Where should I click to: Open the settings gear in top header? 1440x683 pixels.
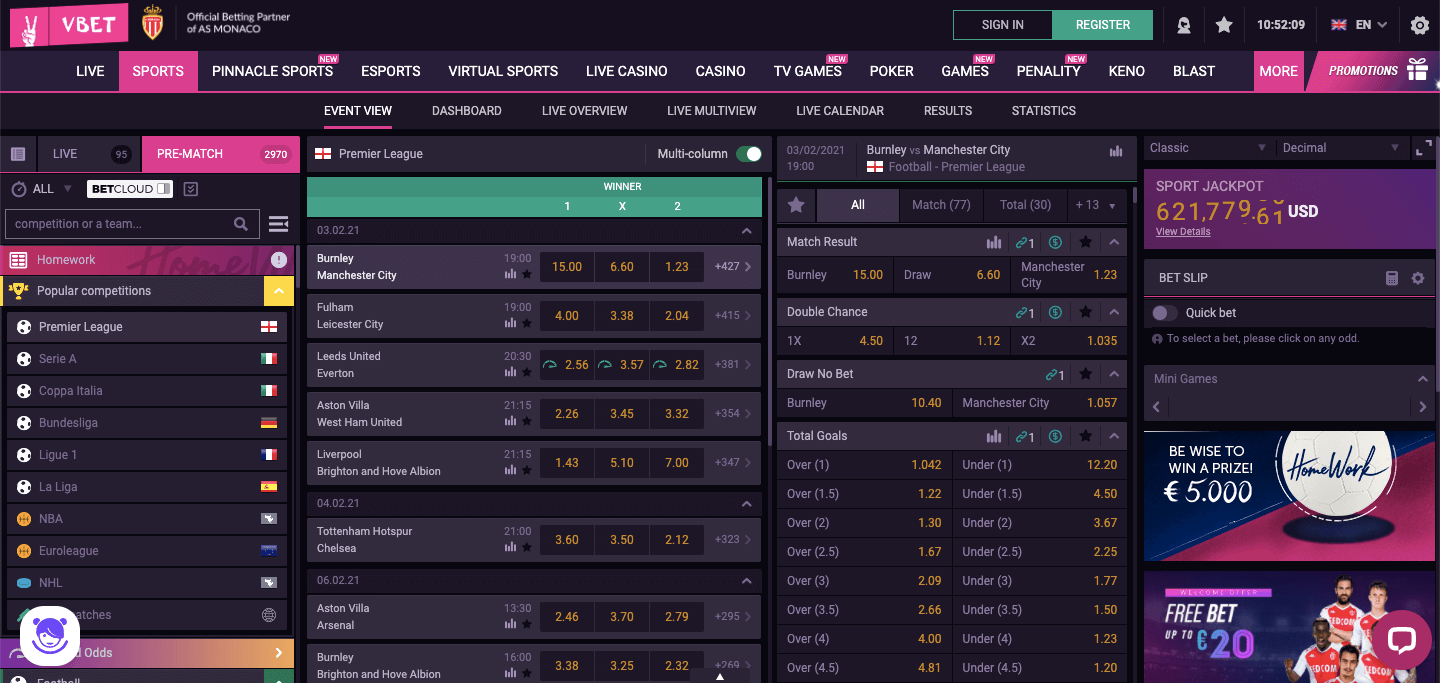1419,25
